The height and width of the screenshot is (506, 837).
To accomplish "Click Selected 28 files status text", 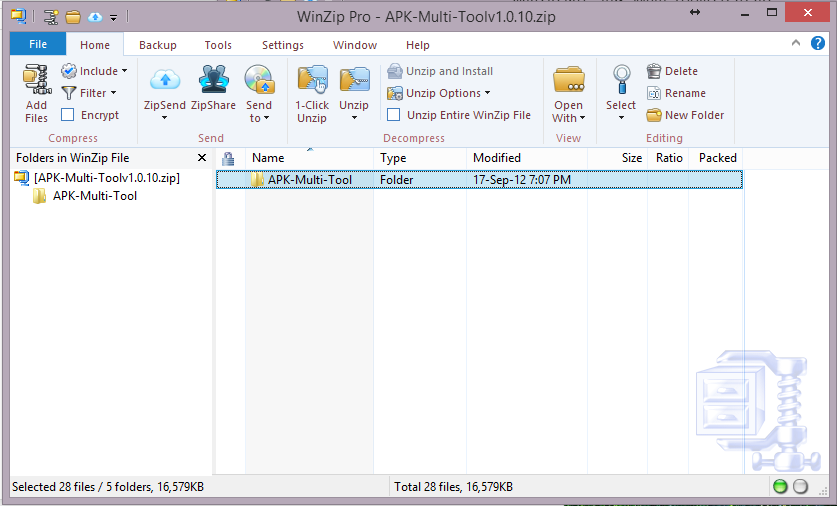I will (x=108, y=487).
